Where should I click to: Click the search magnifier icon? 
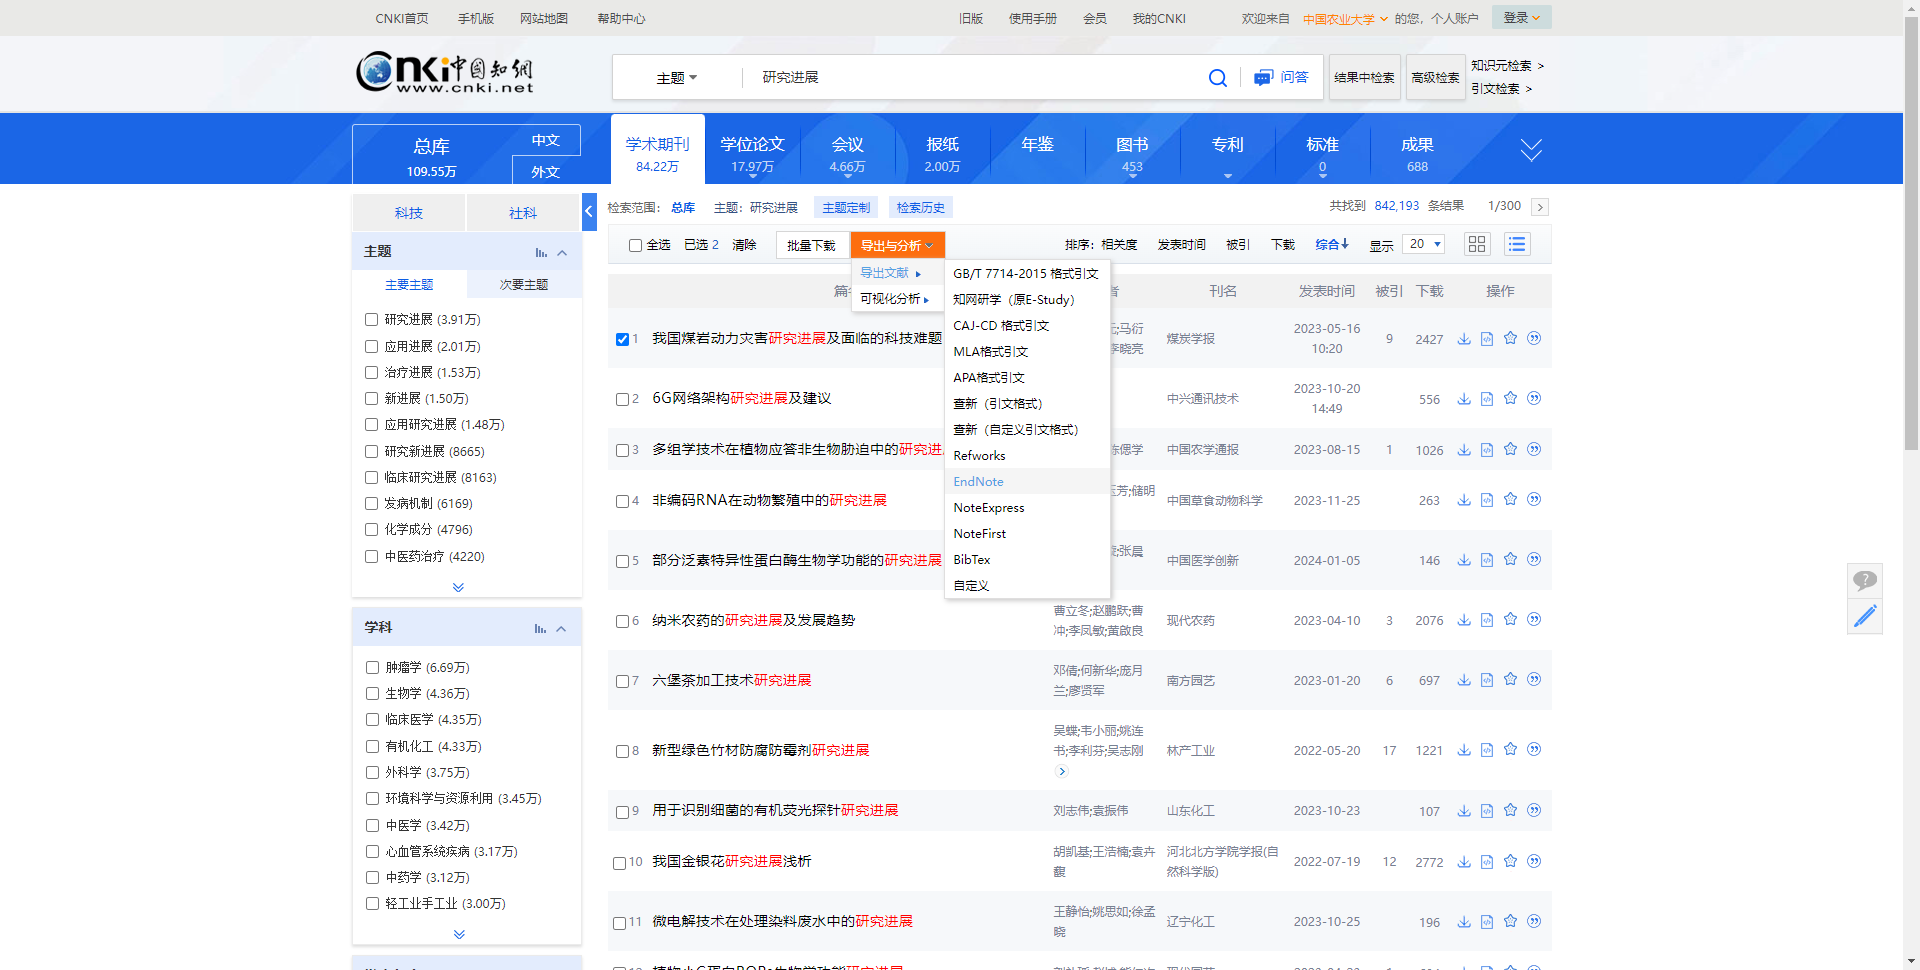pyautogui.click(x=1217, y=78)
